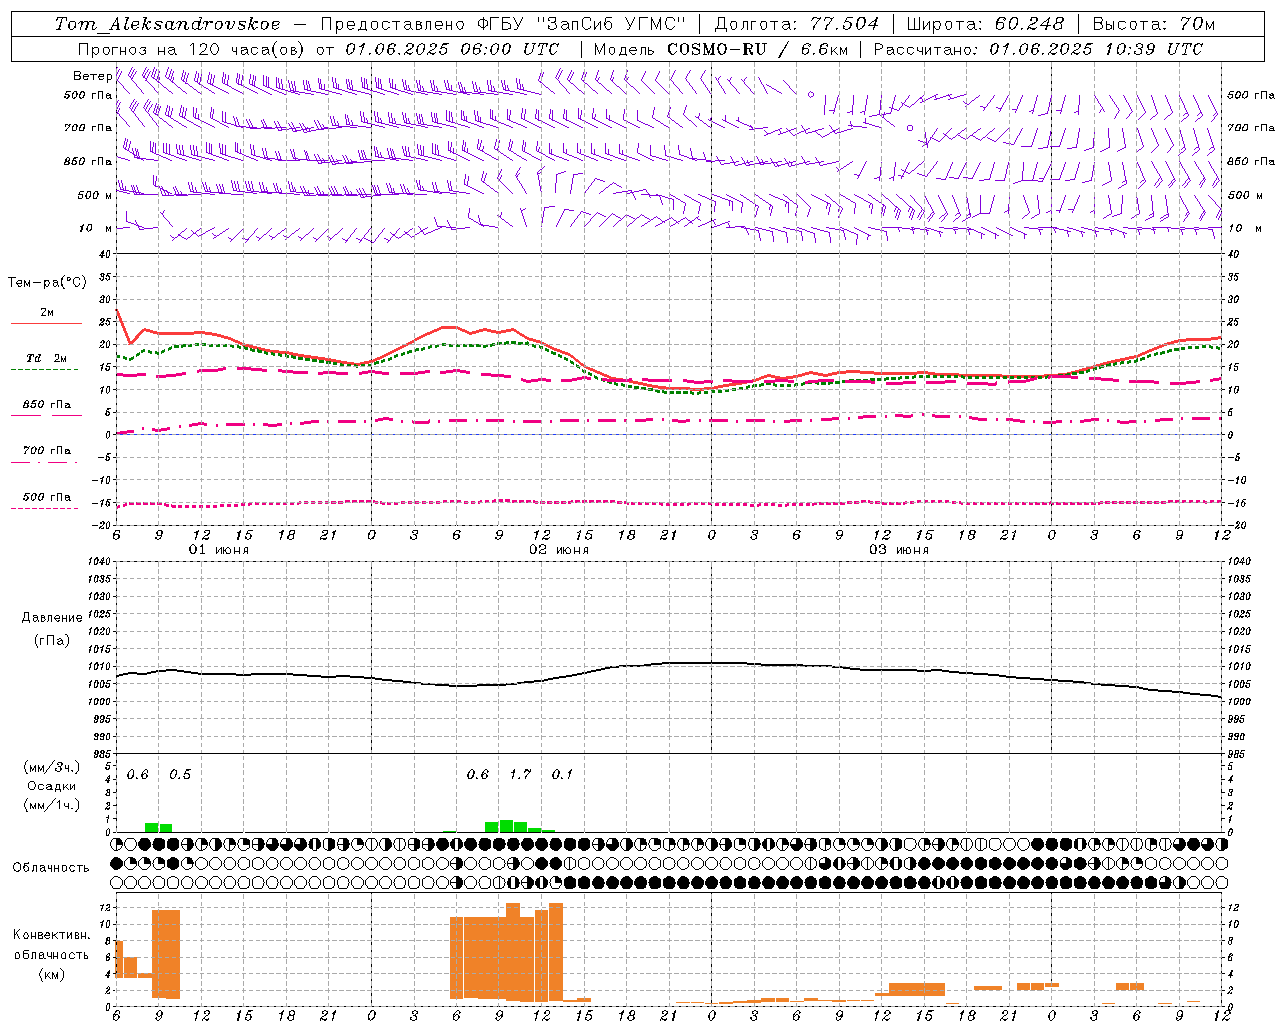Image resolution: width=1280 pixels, height=1024 pixels.
Task: Click the 10 м wind level label on the left
Action: tap(95, 228)
